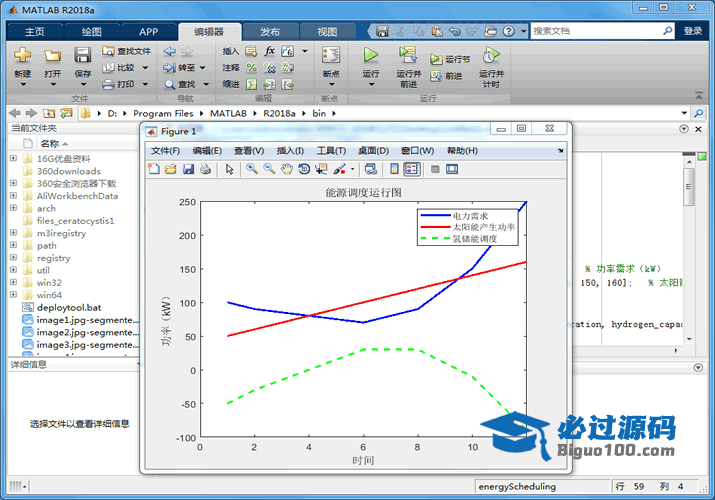Toggle the Insert Legend button
Image resolution: width=715 pixels, height=500 pixels.
click(411, 169)
